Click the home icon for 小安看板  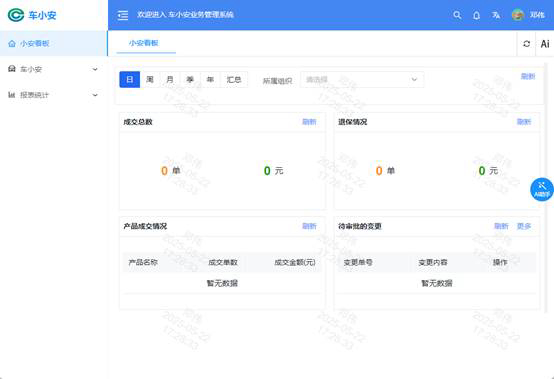tap(12, 43)
